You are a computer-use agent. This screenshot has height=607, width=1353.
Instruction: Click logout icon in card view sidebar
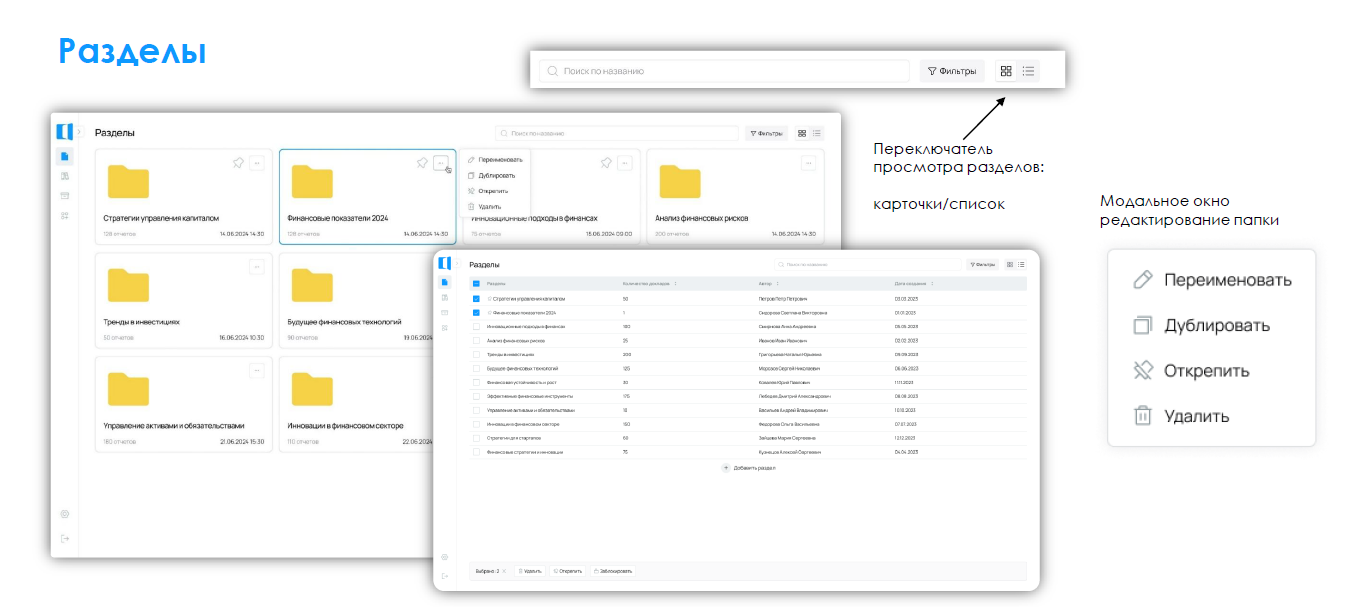coord(64,539)
